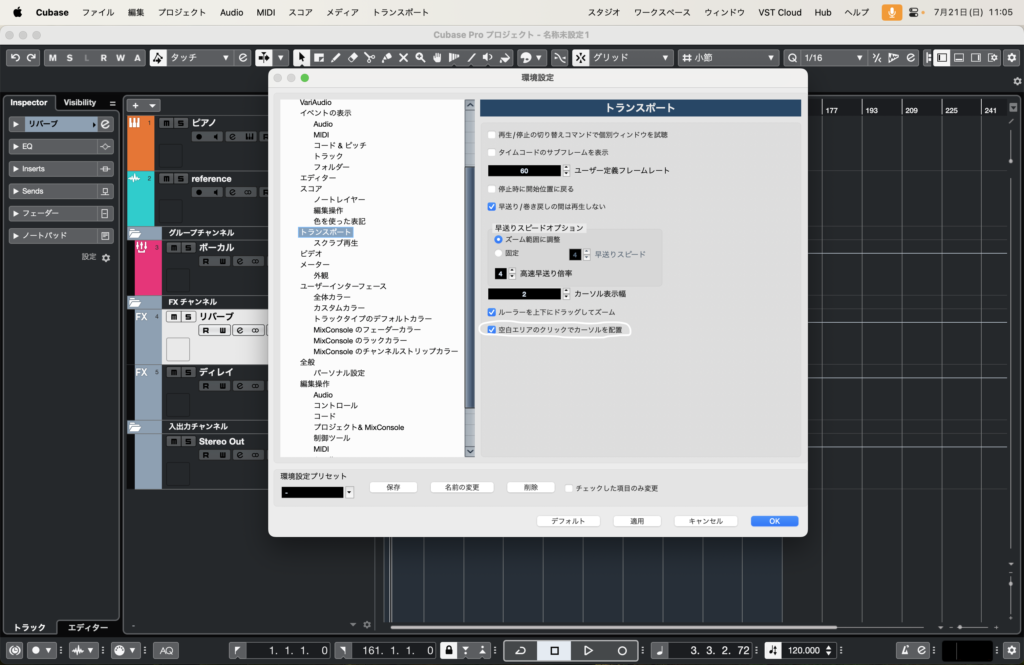This screenshot has width=1024, height=665.
Task: Open the settings gear in the Inspector
Action: tap(106, 258)
